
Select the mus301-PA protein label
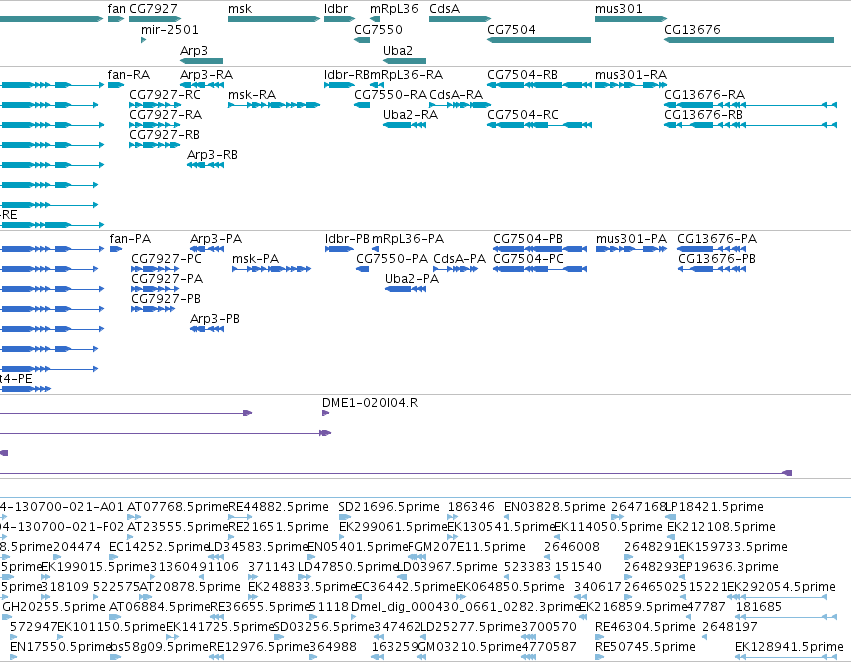631,239
